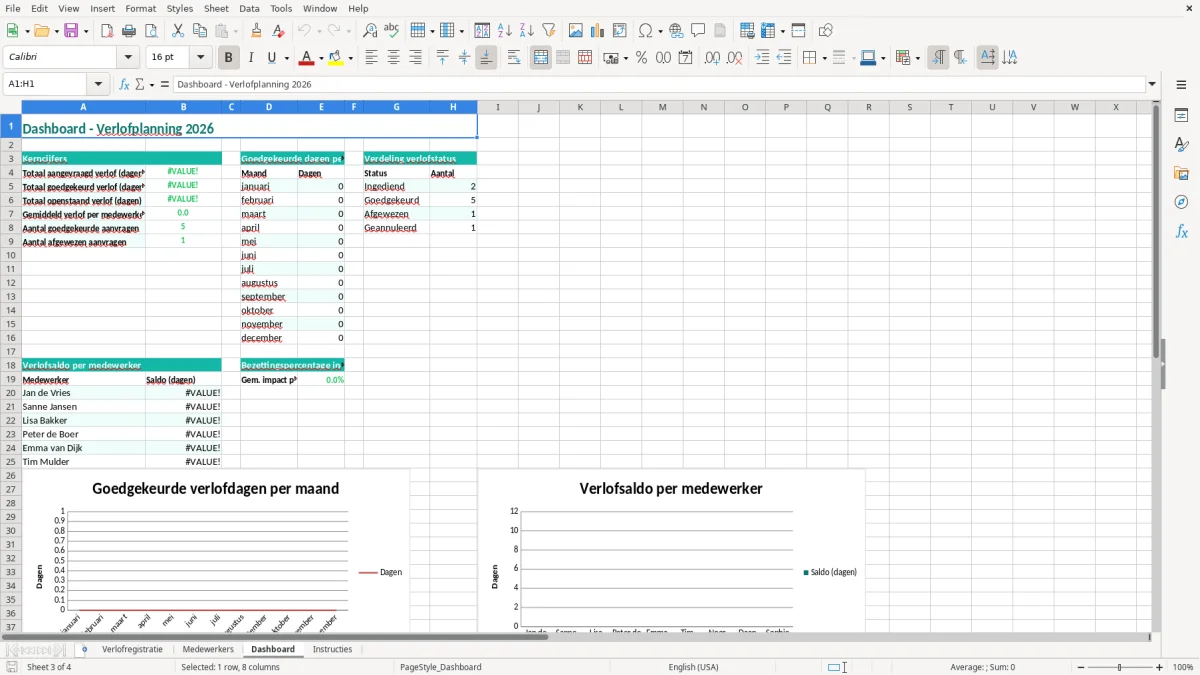Screen dimensions: 1200x675
Task: Click Define Print Area icon
Action: (x=747, y=31)
